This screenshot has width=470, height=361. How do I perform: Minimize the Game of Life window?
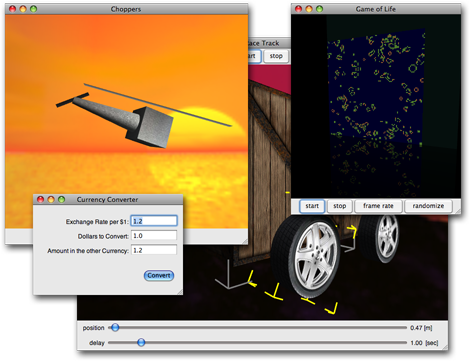pyautogui.click(x=309, y=9)
